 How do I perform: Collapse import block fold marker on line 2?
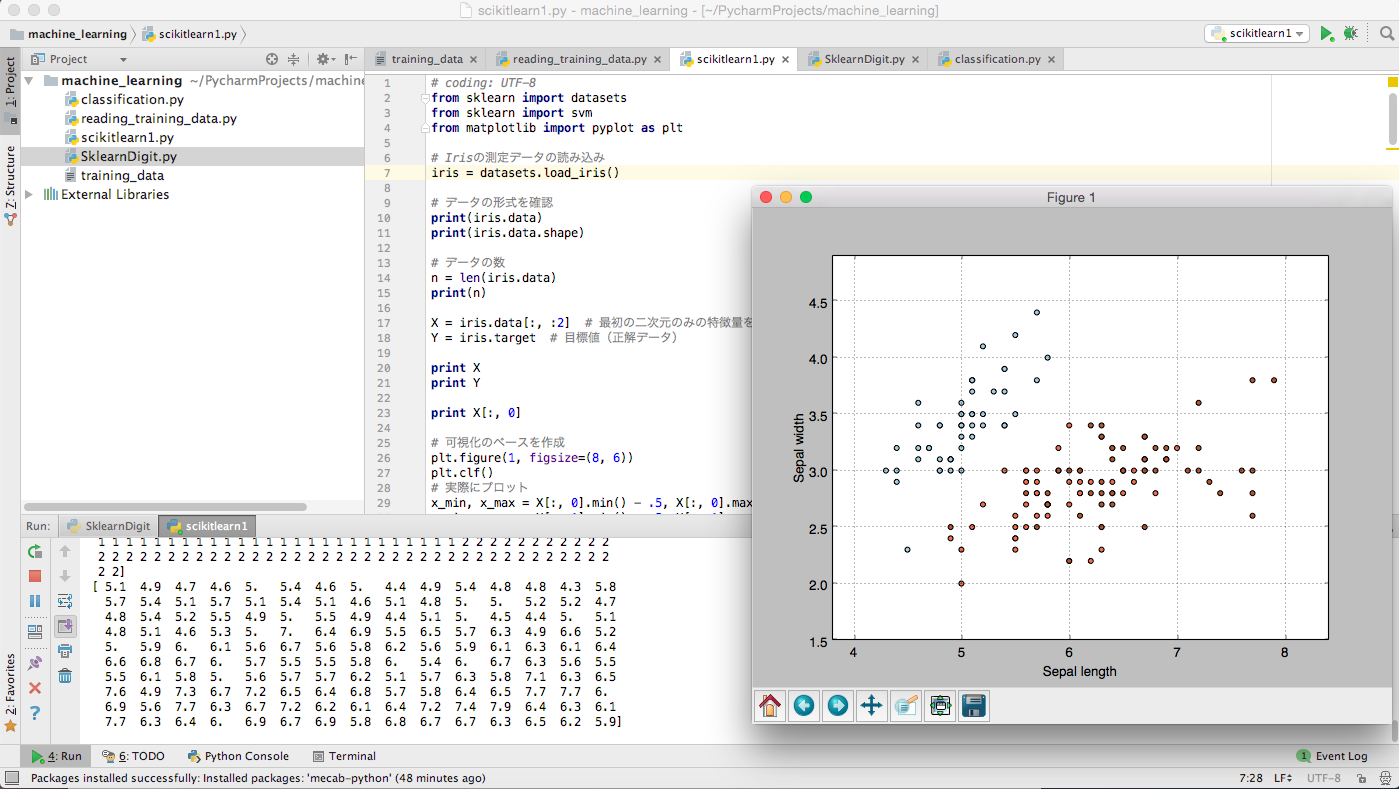pyautogui.click(x=425, y=98)
